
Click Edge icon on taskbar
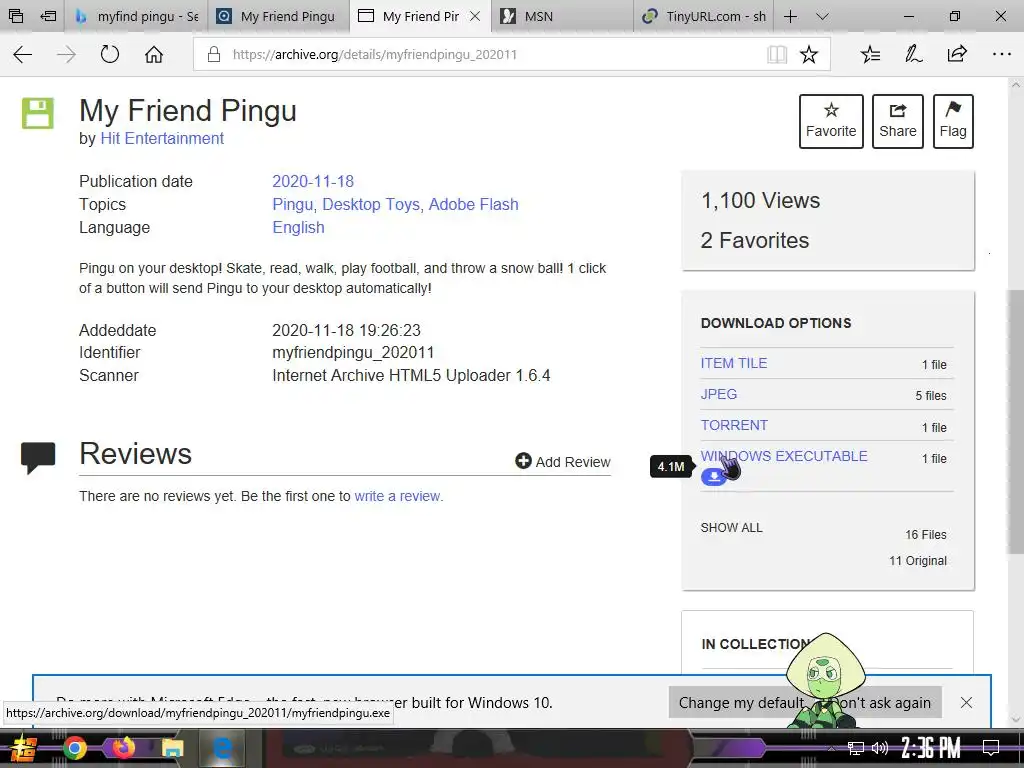point(222,748)
